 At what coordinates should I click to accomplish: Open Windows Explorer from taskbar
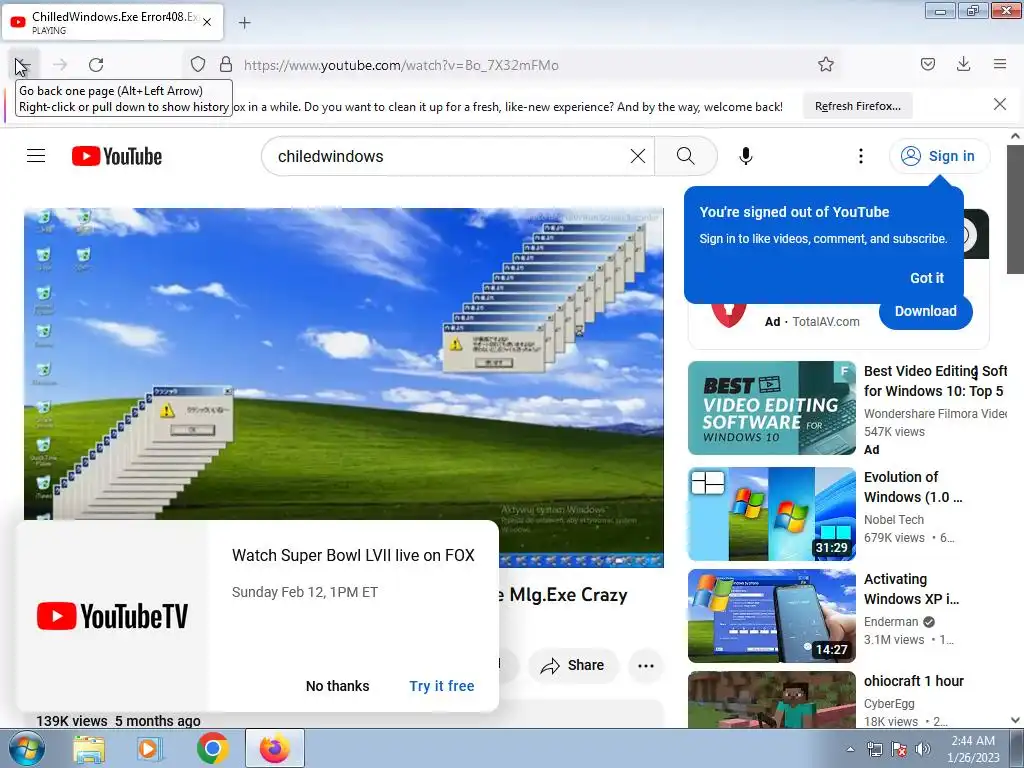coord(88,749)
